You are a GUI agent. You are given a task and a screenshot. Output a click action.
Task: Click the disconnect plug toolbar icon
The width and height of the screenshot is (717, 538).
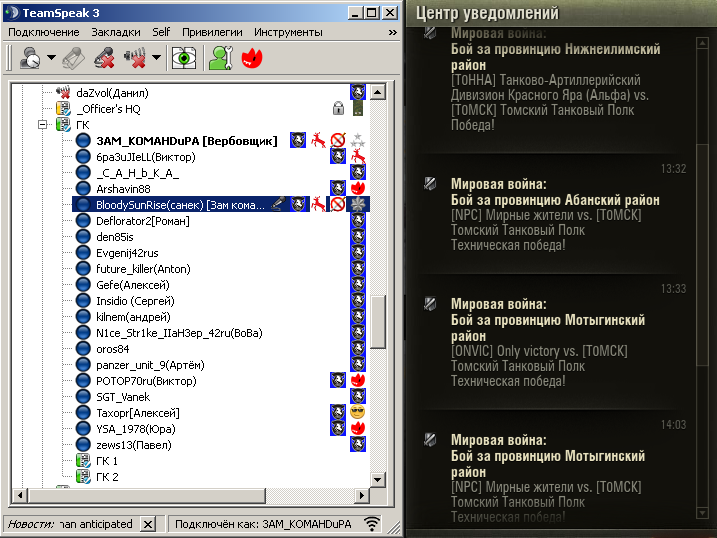click(74, 58)
